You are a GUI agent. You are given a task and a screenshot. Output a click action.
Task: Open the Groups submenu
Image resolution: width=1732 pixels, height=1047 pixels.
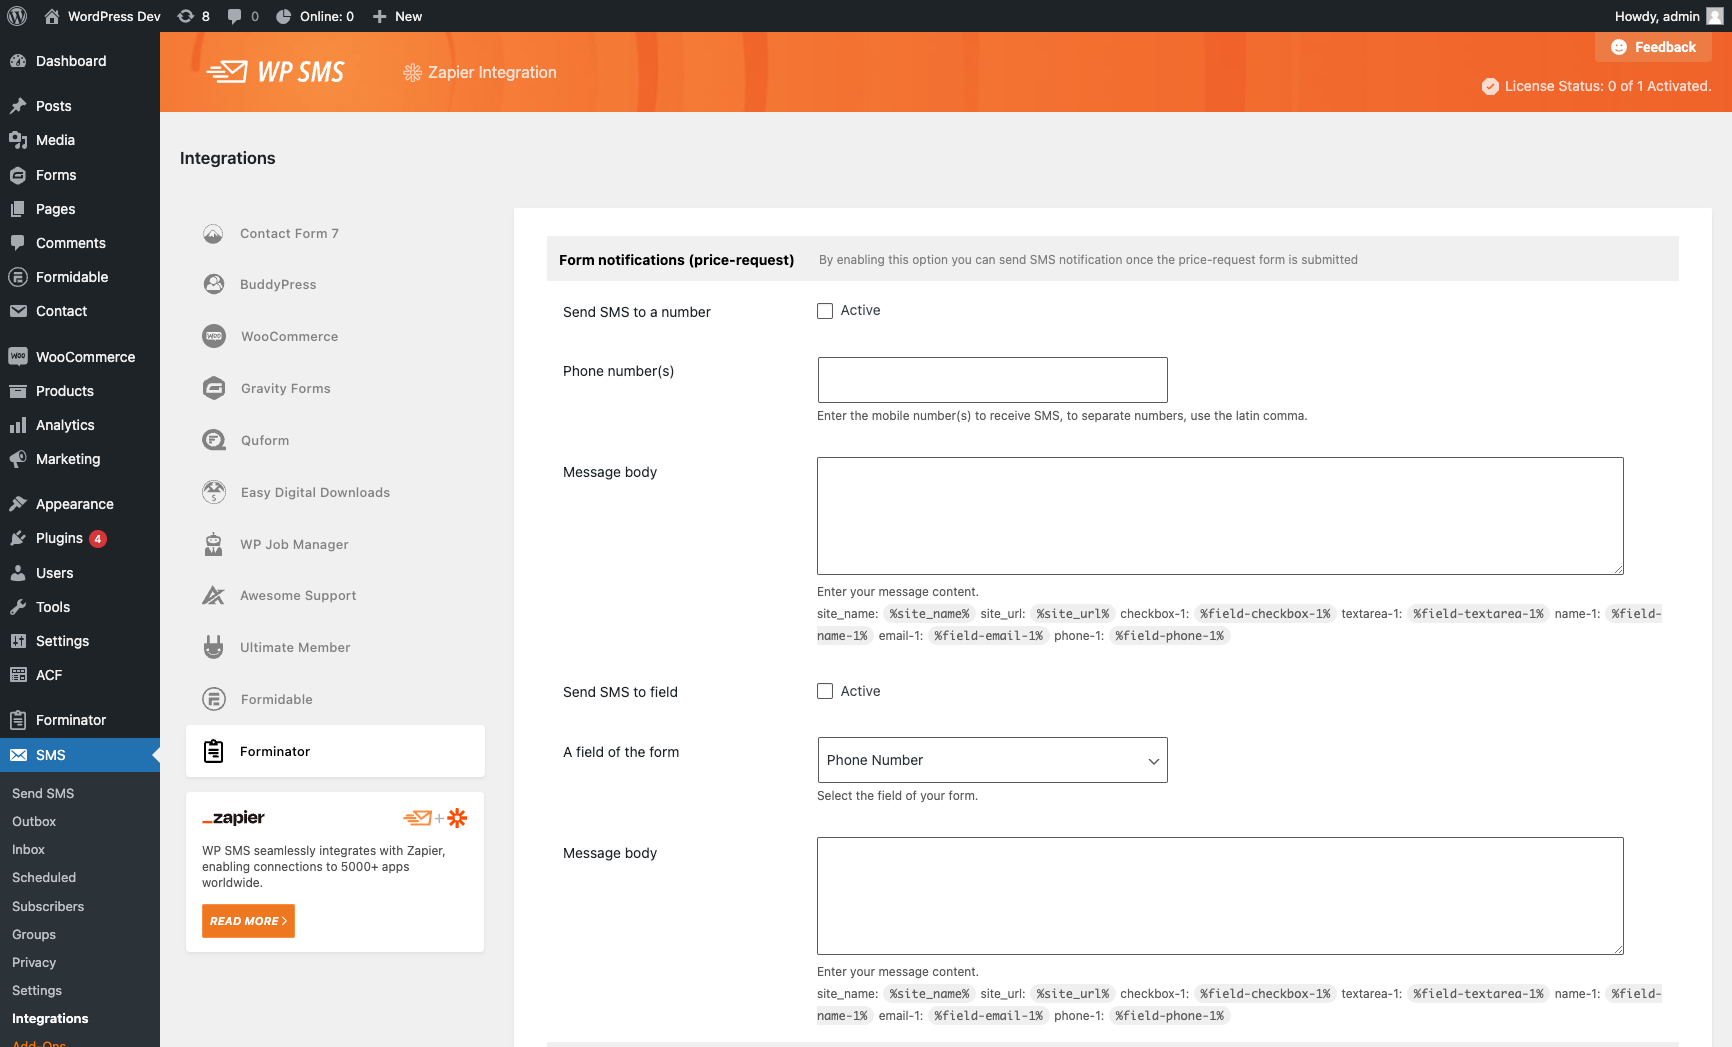click(34, 934)
